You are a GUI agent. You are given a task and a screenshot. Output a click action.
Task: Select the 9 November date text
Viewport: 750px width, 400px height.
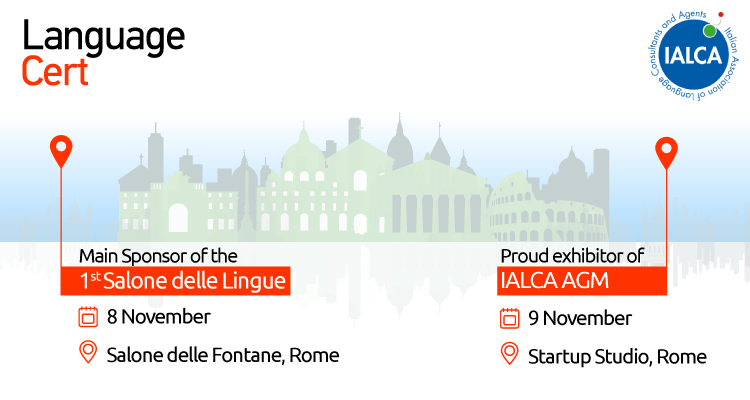tap(580, 319)
